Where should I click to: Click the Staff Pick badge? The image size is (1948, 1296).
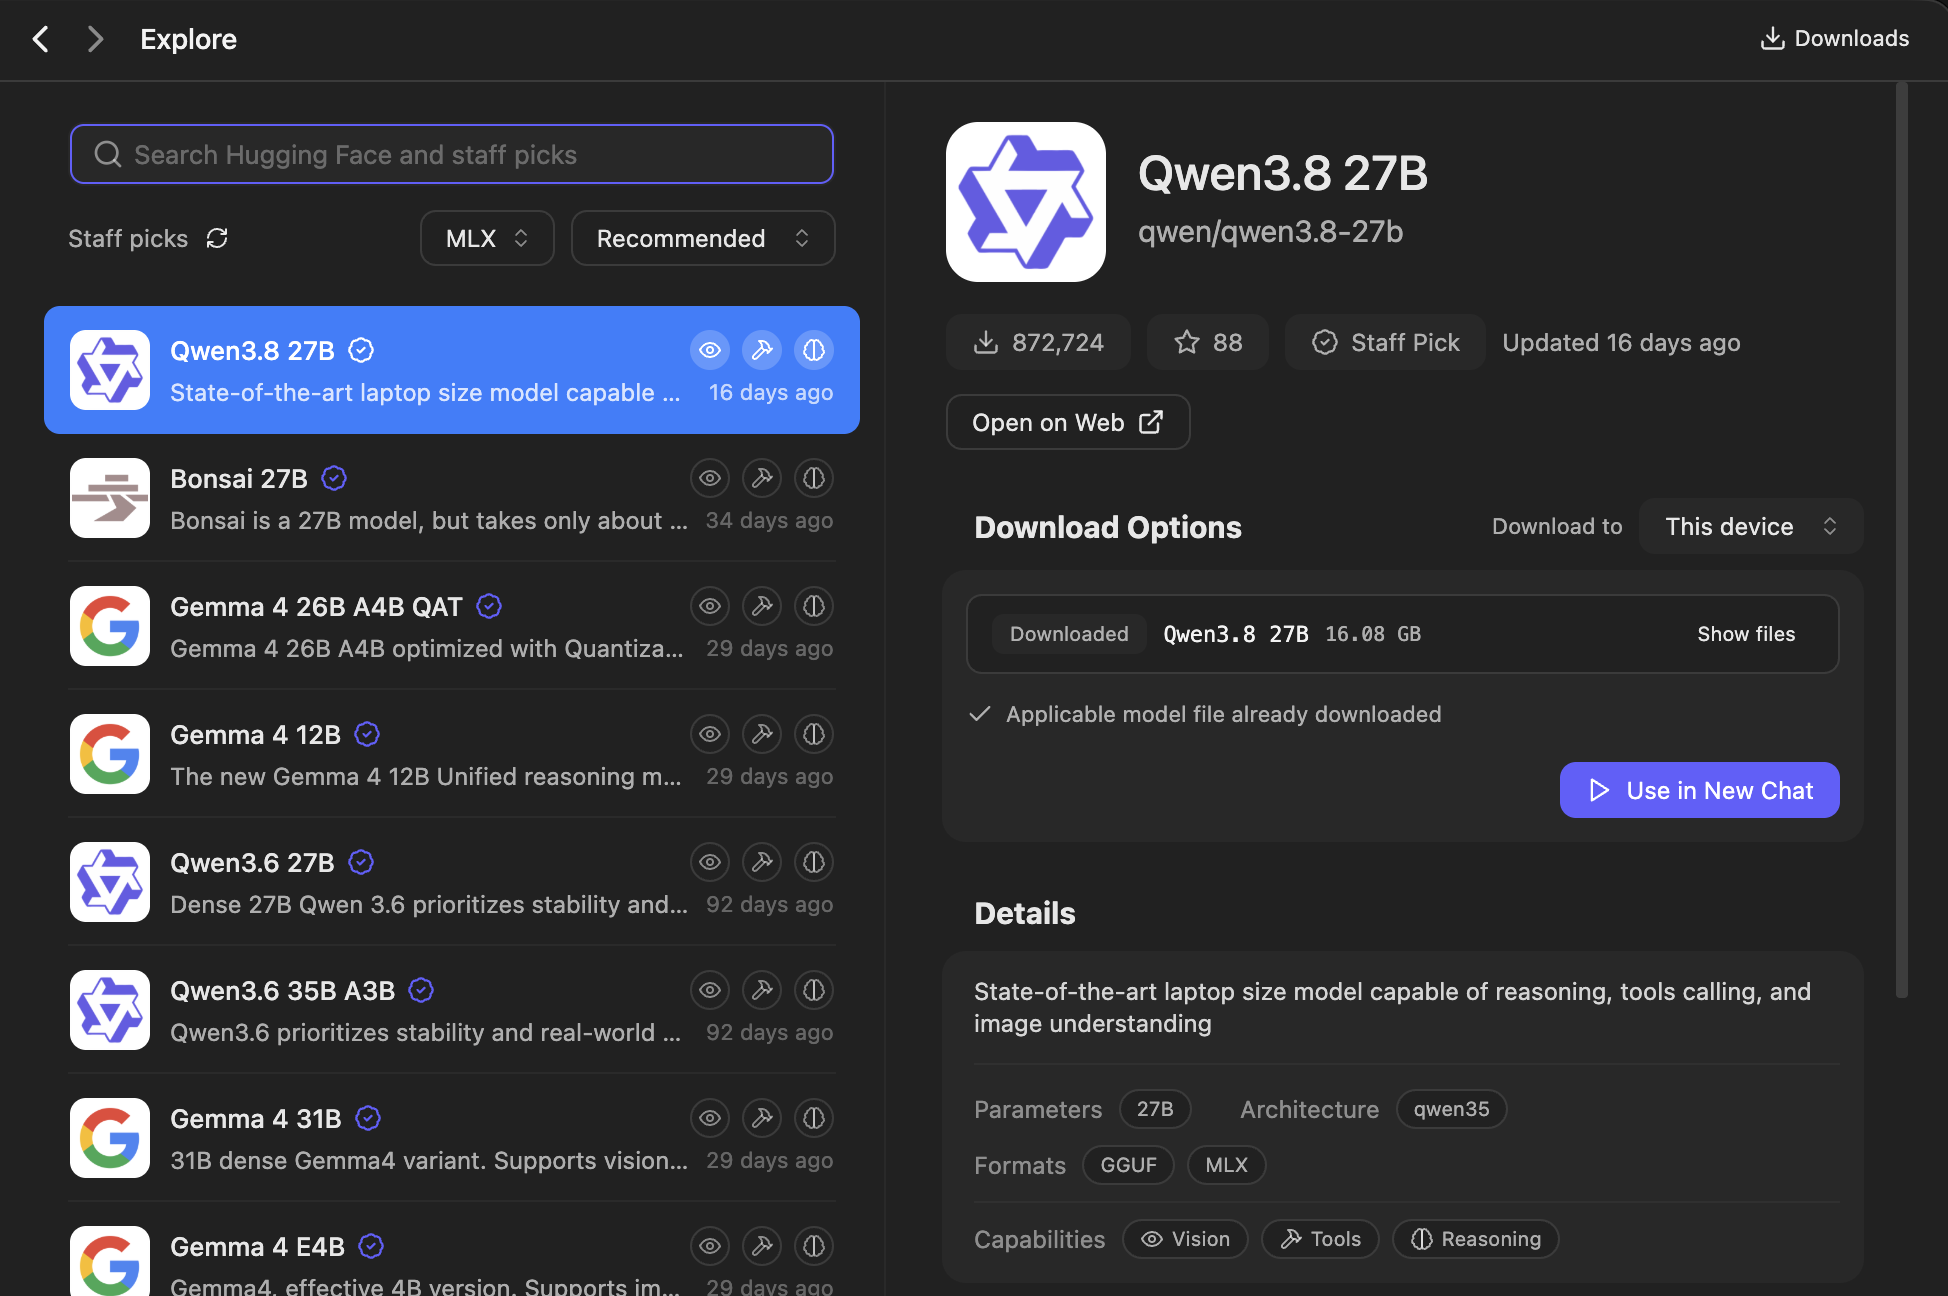tap(1385, 342)
